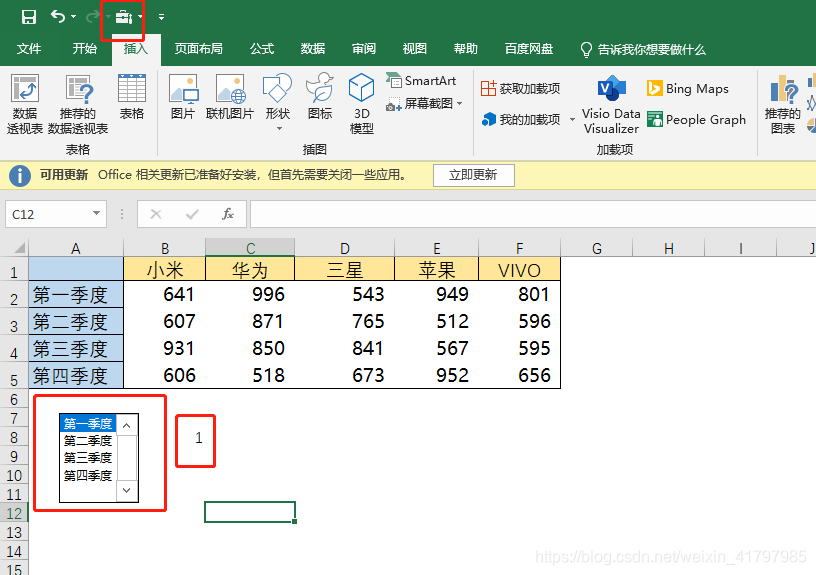Undo the last action

(x=58, y=17)
